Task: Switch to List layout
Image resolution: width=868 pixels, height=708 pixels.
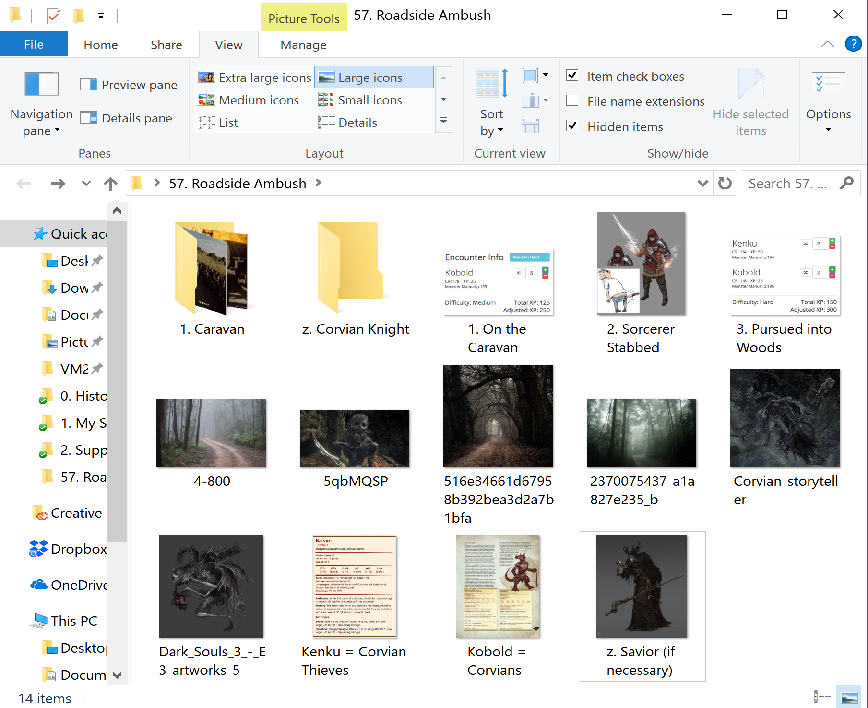Action: click(x=218, y=123)
